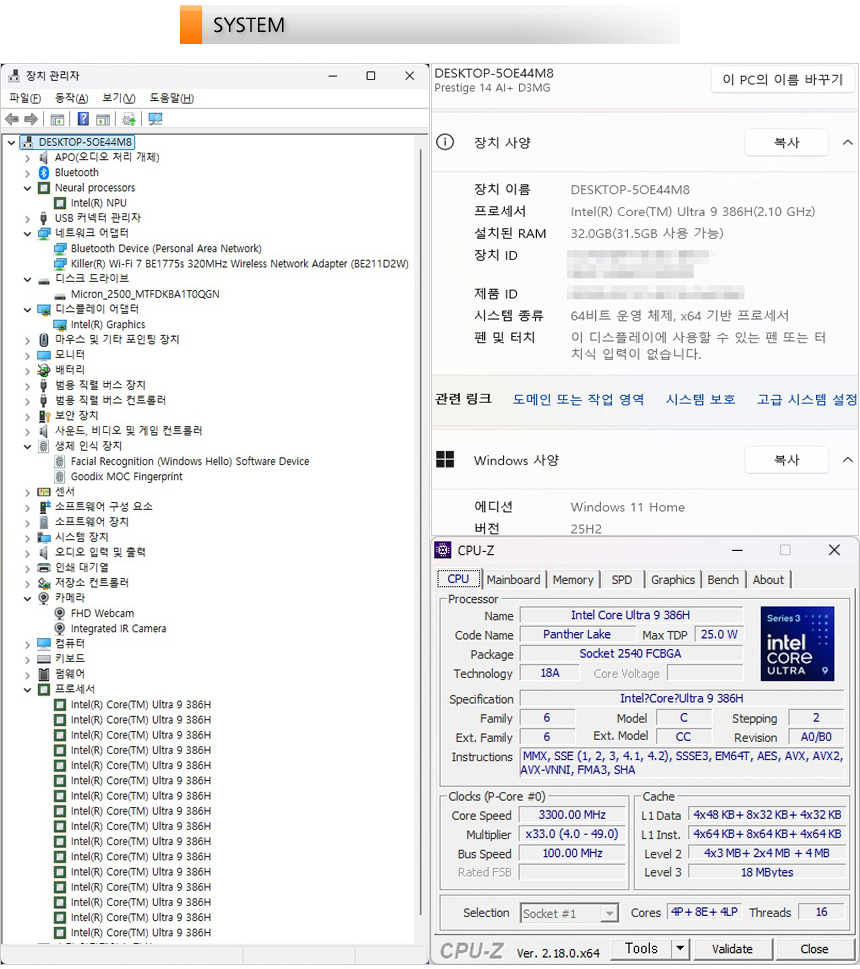Click the Validate button in CPU-Z
This screenshot has width=860, height=969.
(x=732, y=949)
